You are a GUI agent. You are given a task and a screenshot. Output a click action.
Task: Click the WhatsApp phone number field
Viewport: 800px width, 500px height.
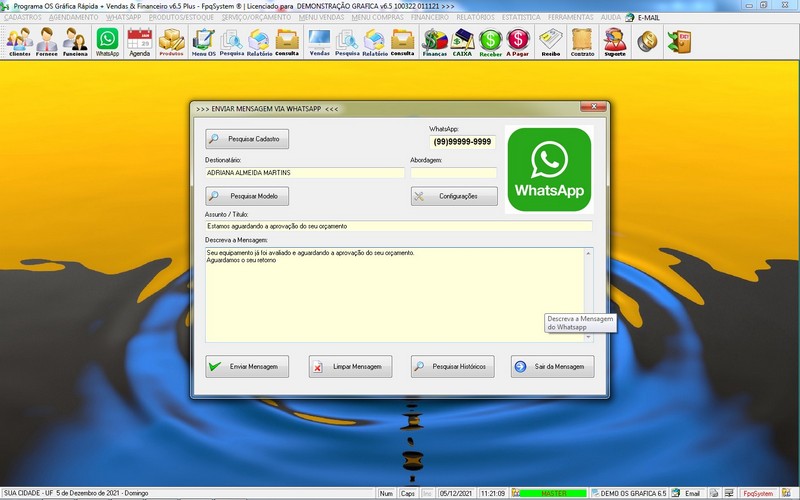click(462, 142)
